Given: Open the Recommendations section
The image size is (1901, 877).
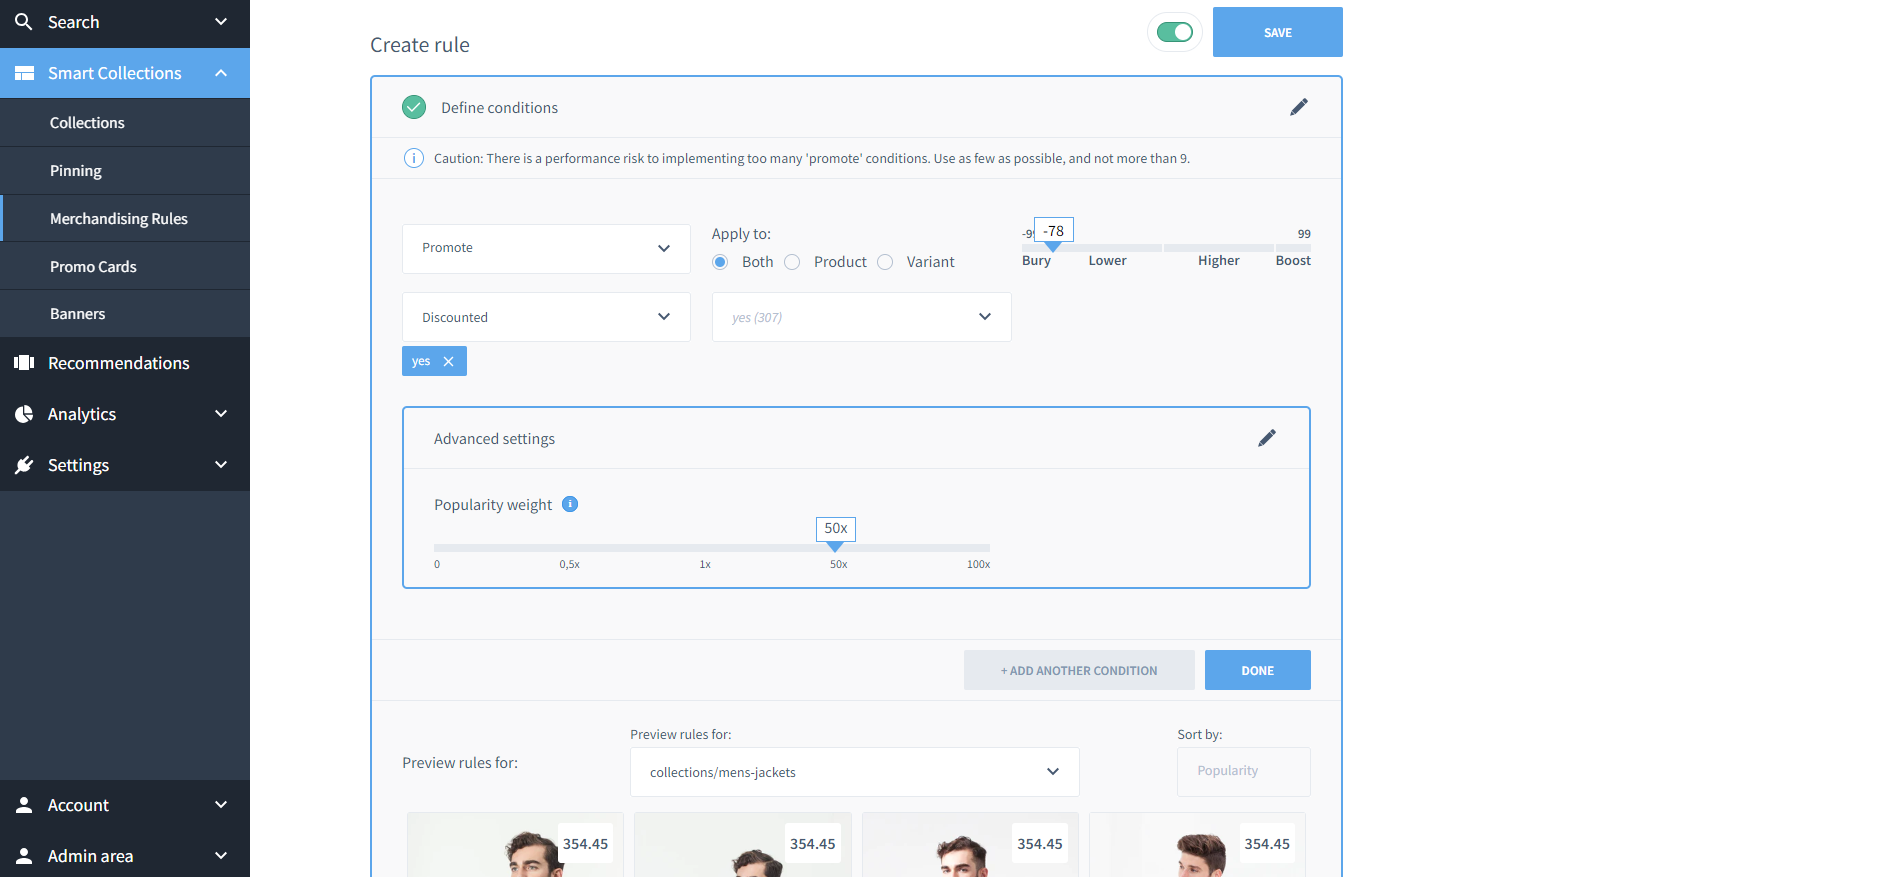Looking at the screenshot, I should [x=125, y=362].
